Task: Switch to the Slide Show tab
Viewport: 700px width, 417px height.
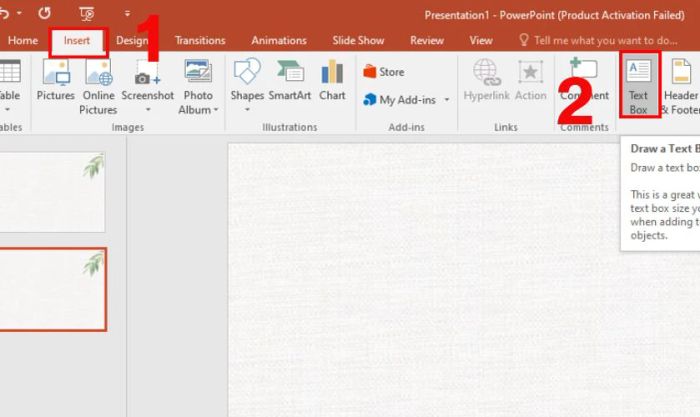Action: 358,41
